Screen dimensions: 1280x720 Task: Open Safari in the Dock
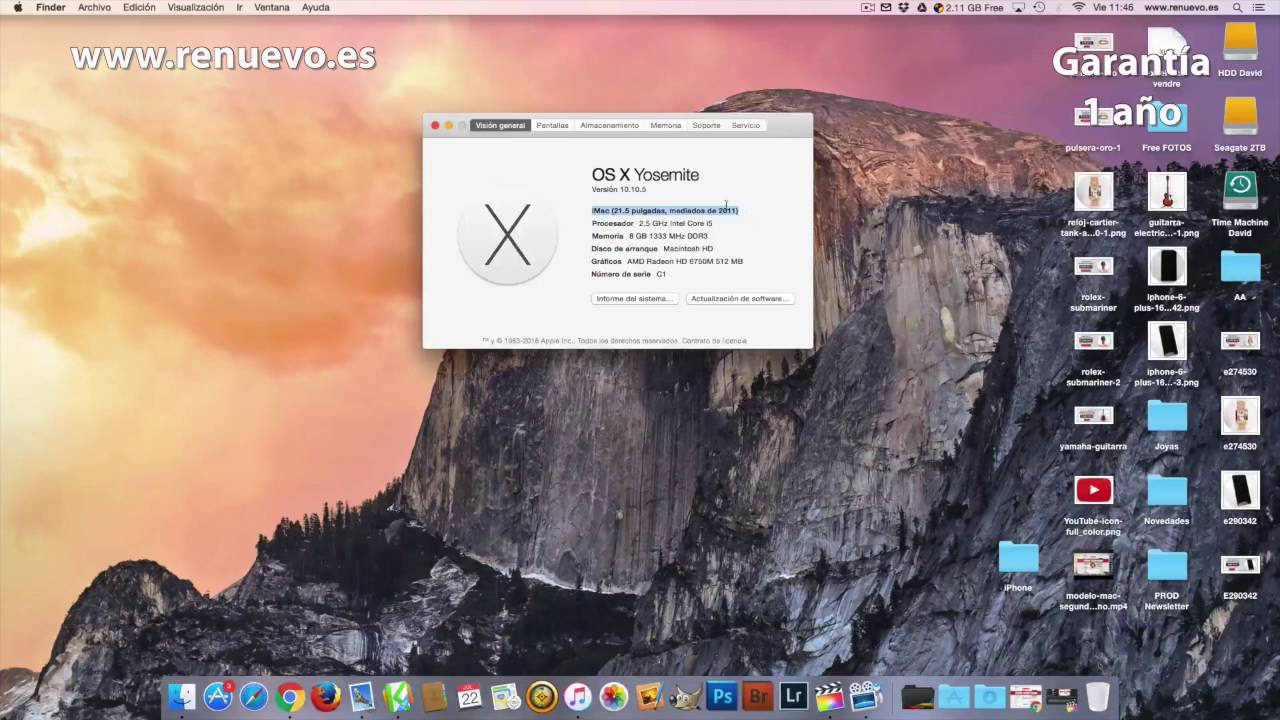pos(254,696)
